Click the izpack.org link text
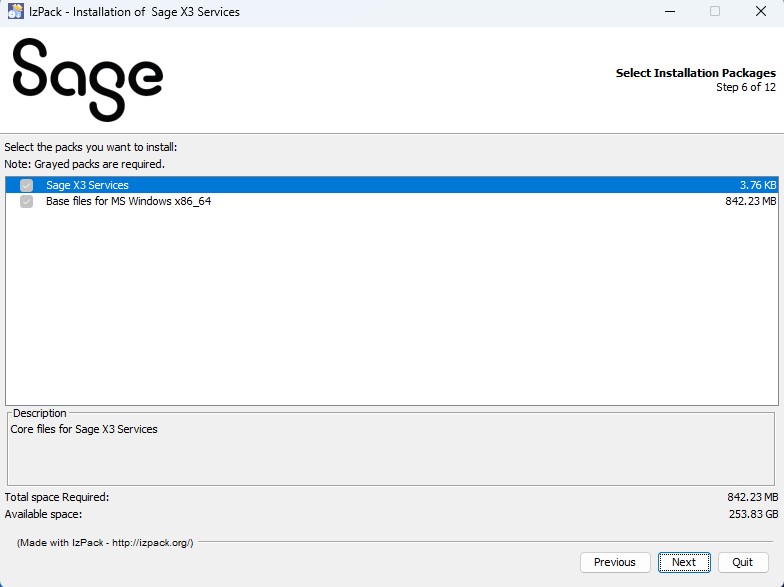Image resolution: width=784 pixels, height=587 pixels. (151, 542)
